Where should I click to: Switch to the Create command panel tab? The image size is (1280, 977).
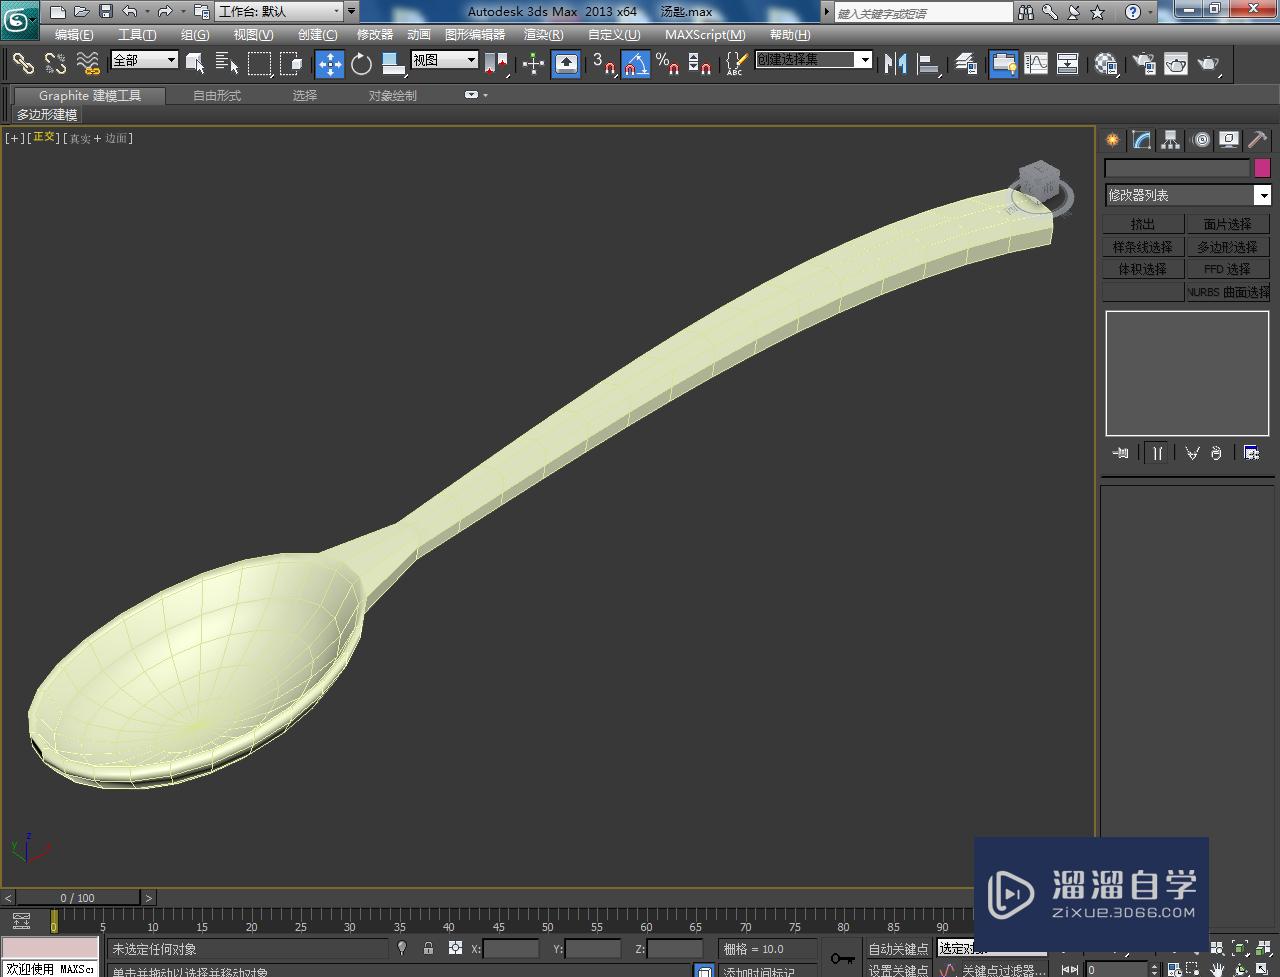tap(1112, 140)
